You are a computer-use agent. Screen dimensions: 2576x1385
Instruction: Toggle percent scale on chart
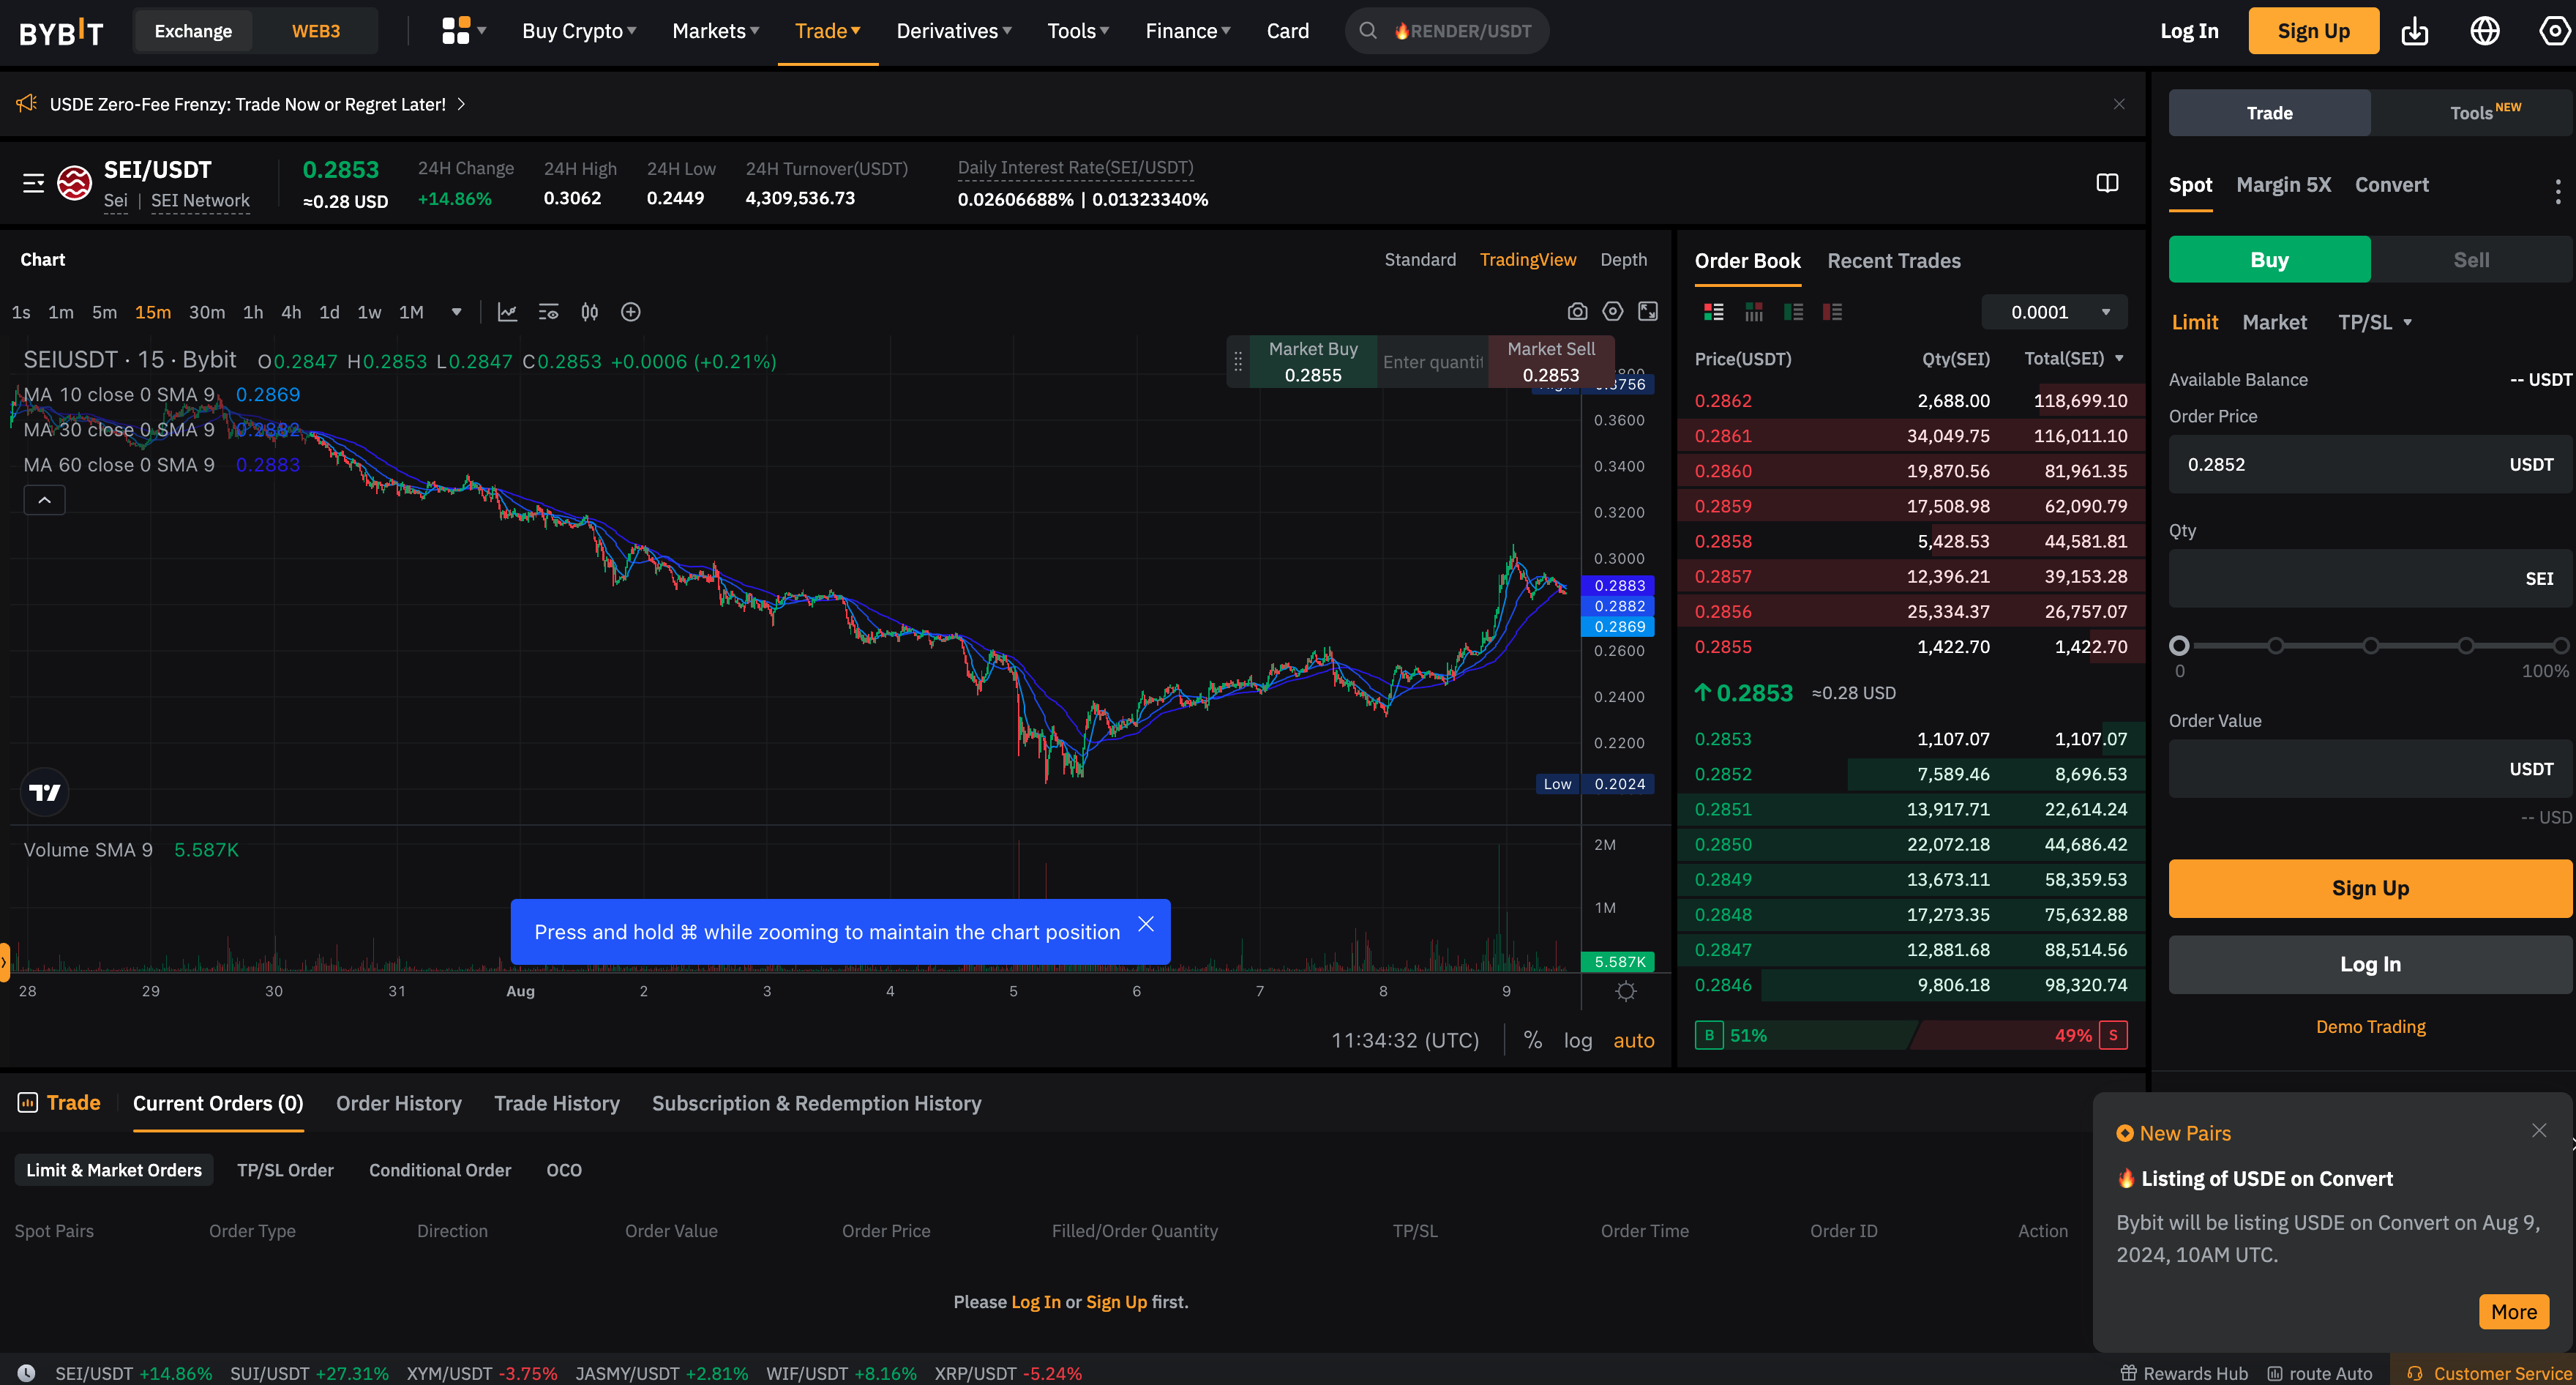(1532, 1040)
